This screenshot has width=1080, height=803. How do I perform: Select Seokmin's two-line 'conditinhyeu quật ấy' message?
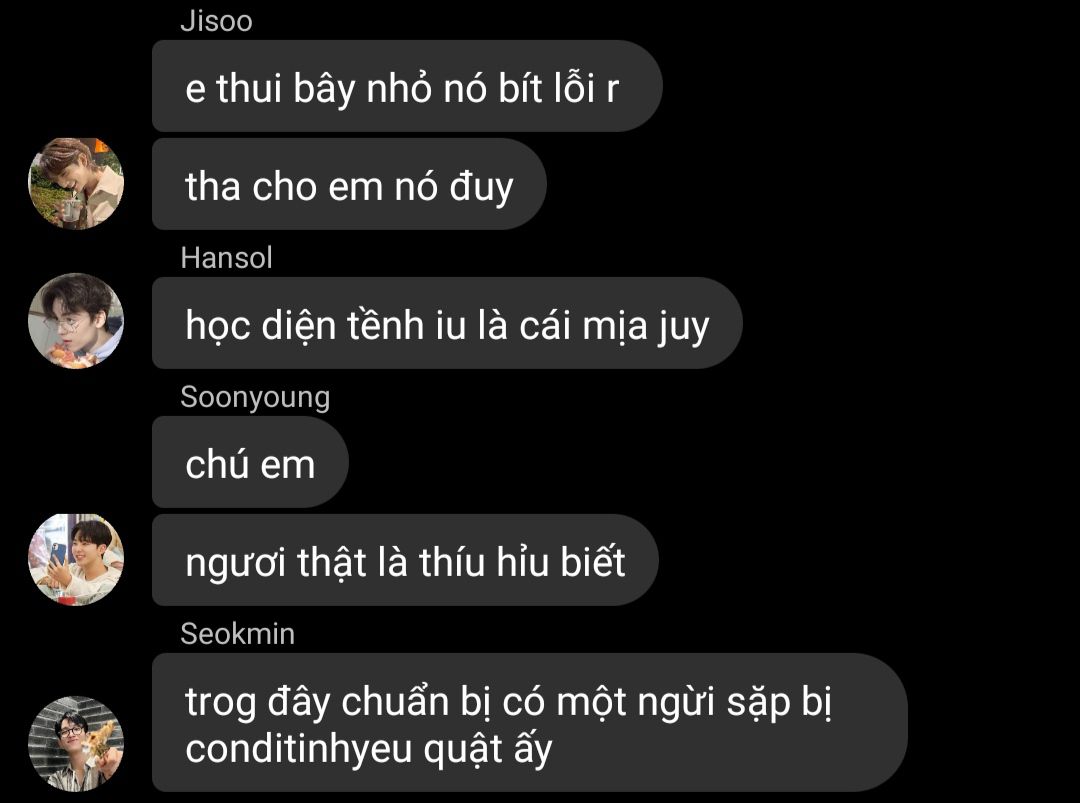pos(530,722)
